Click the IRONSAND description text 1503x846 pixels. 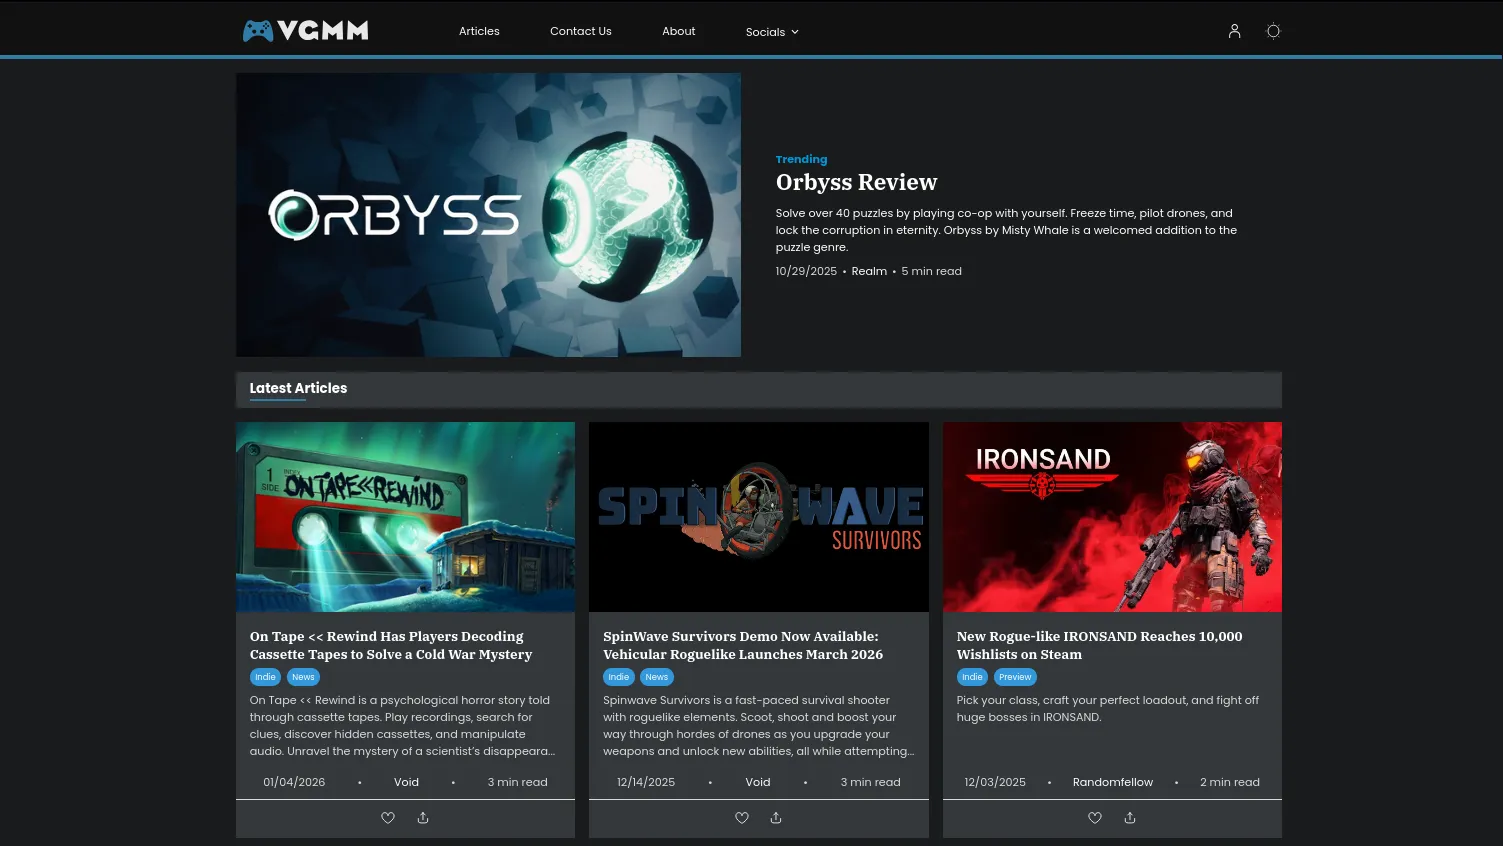1107,709
